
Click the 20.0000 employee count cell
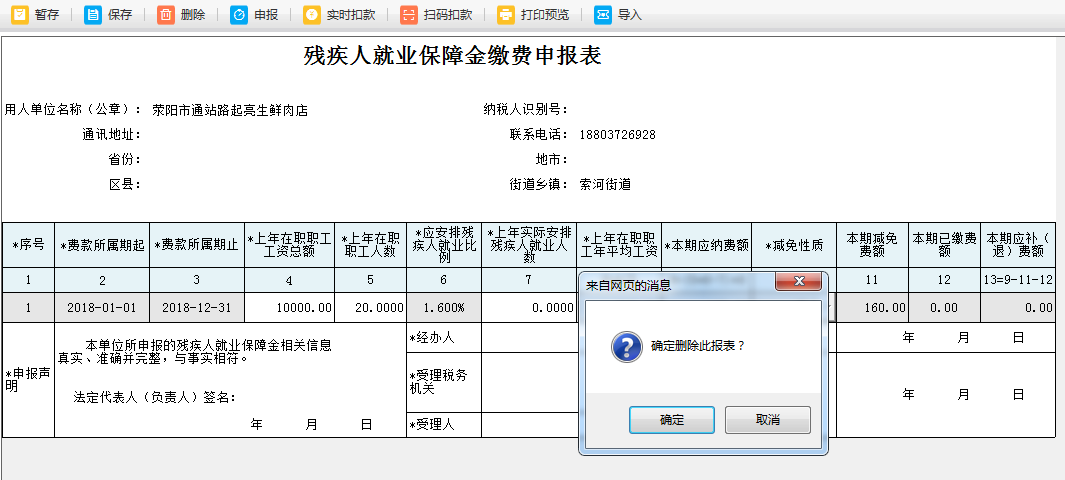pyautogui.click(x=370, y=308)
